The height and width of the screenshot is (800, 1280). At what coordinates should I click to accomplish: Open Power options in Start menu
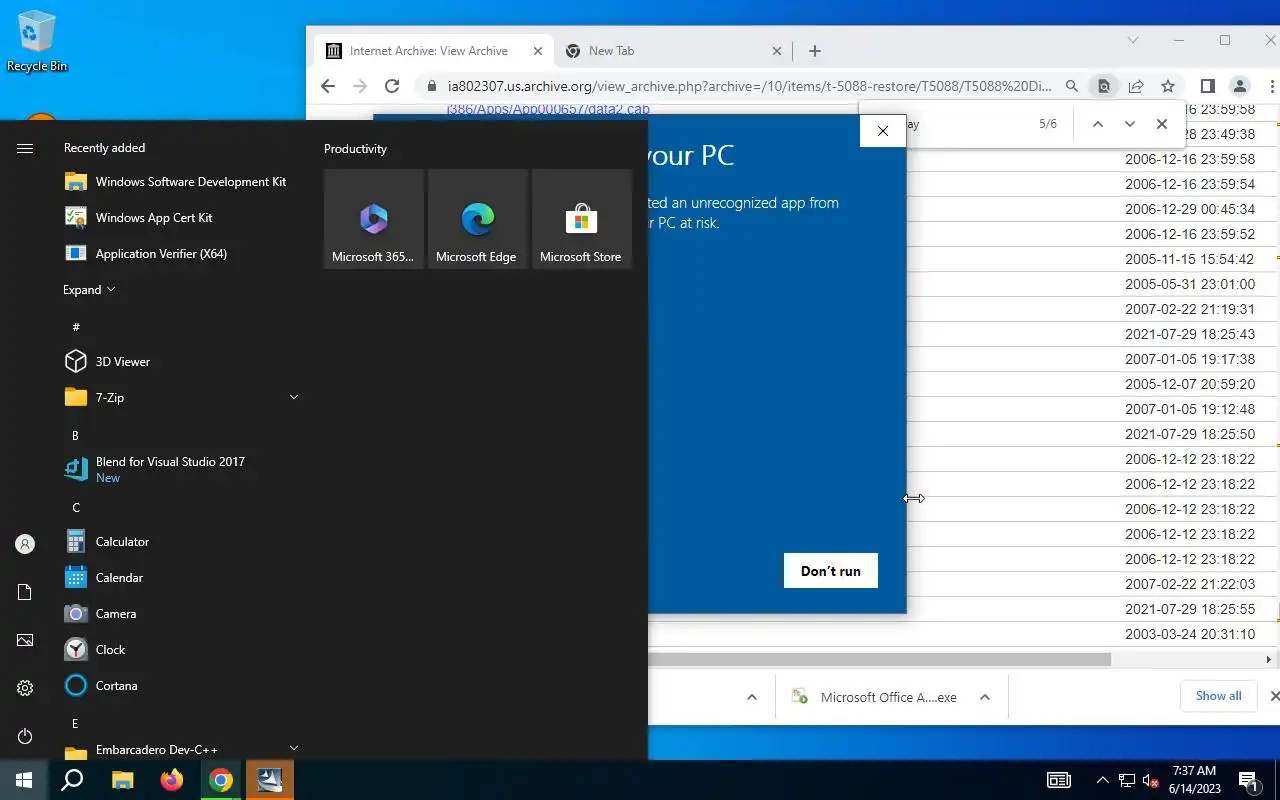(25, 736)
